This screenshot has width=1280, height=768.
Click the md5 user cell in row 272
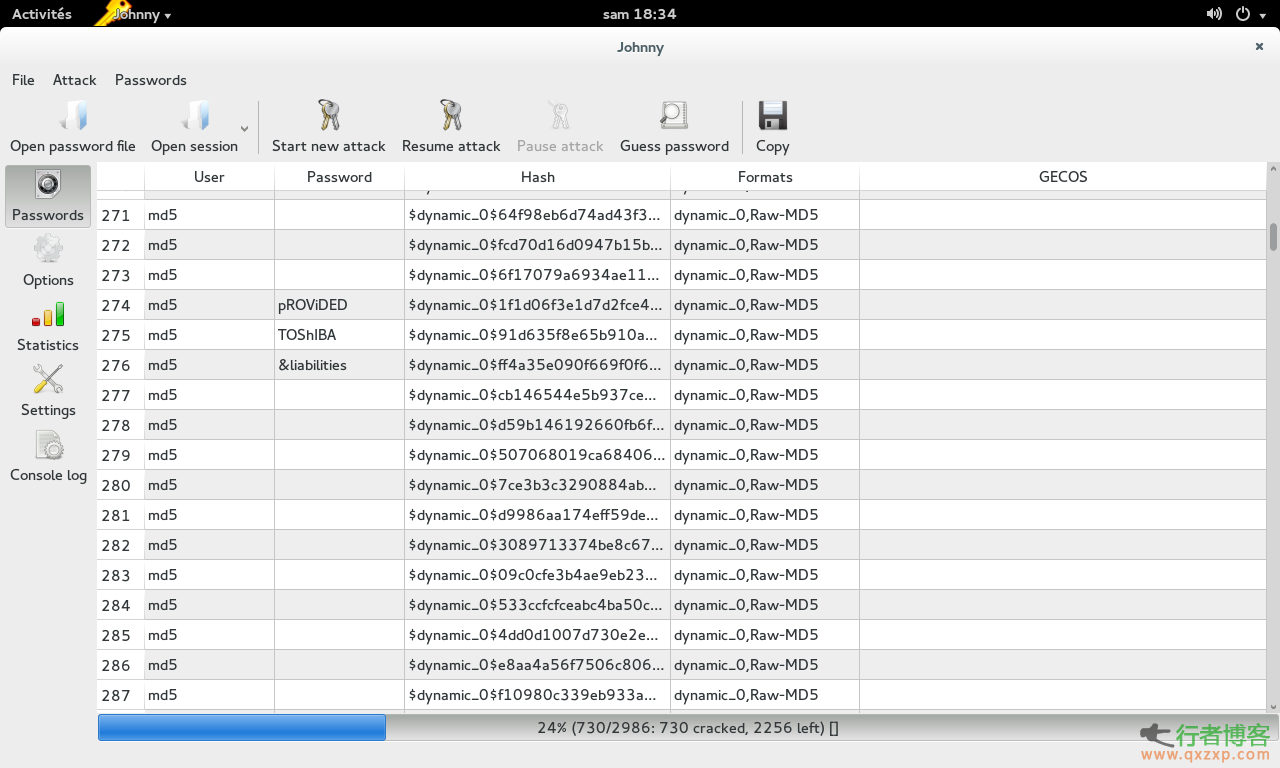[209, 245]
